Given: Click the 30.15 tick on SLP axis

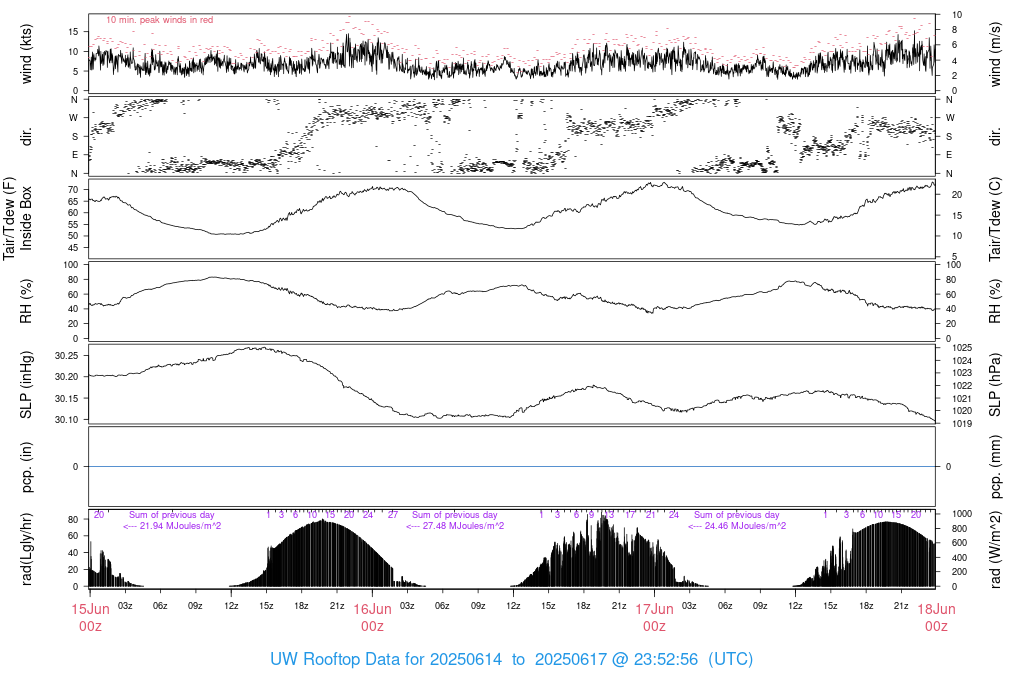Looking at the screenshot, I should point(67,398).
